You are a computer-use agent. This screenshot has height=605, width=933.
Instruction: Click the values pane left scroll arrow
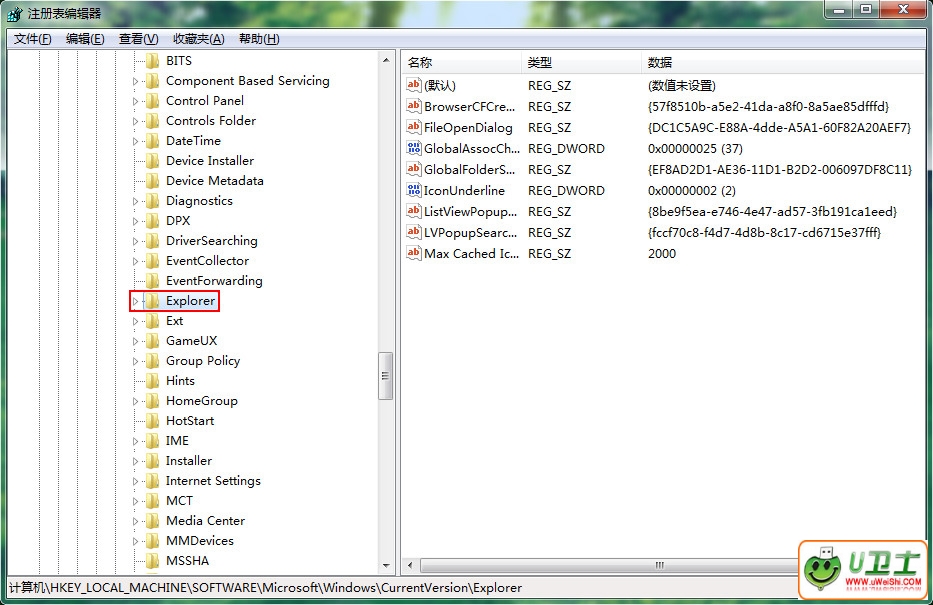409,565
